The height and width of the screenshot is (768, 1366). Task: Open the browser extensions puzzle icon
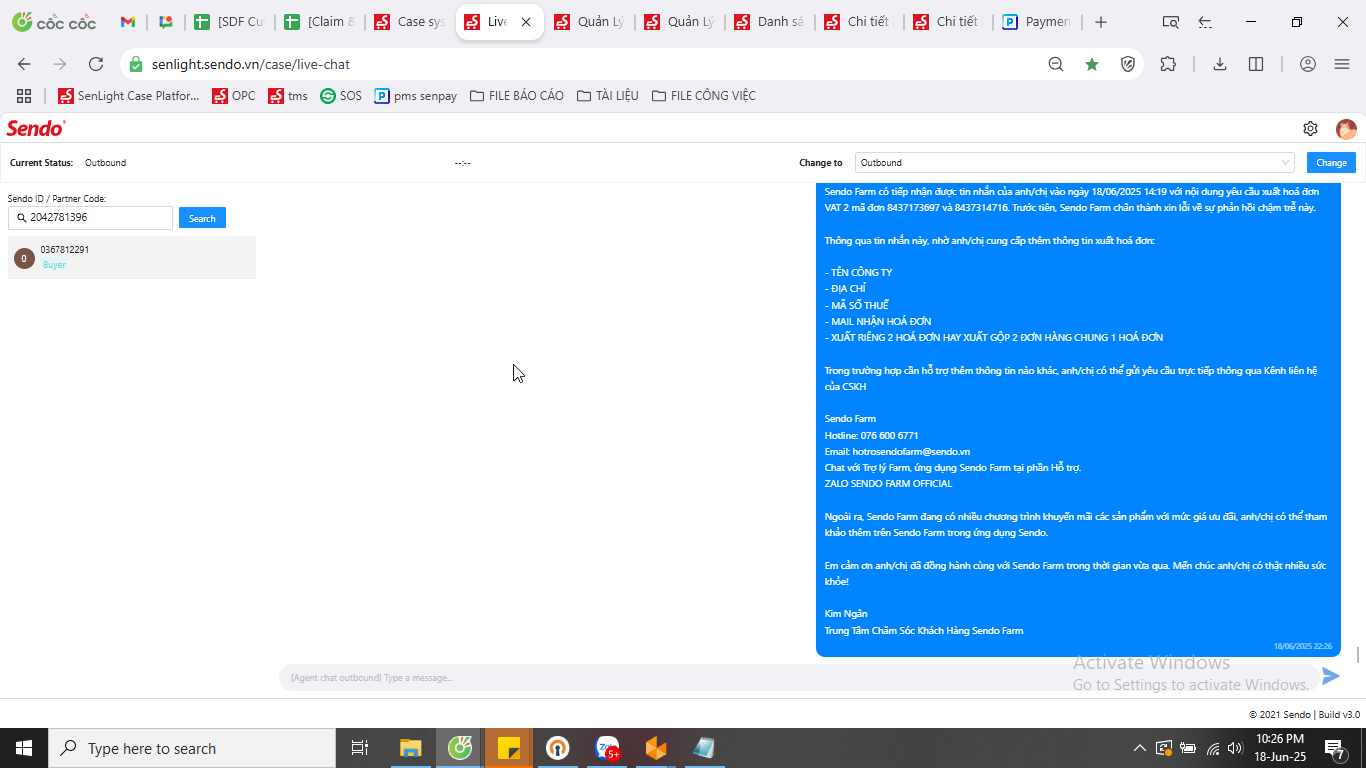(1168, 64)
